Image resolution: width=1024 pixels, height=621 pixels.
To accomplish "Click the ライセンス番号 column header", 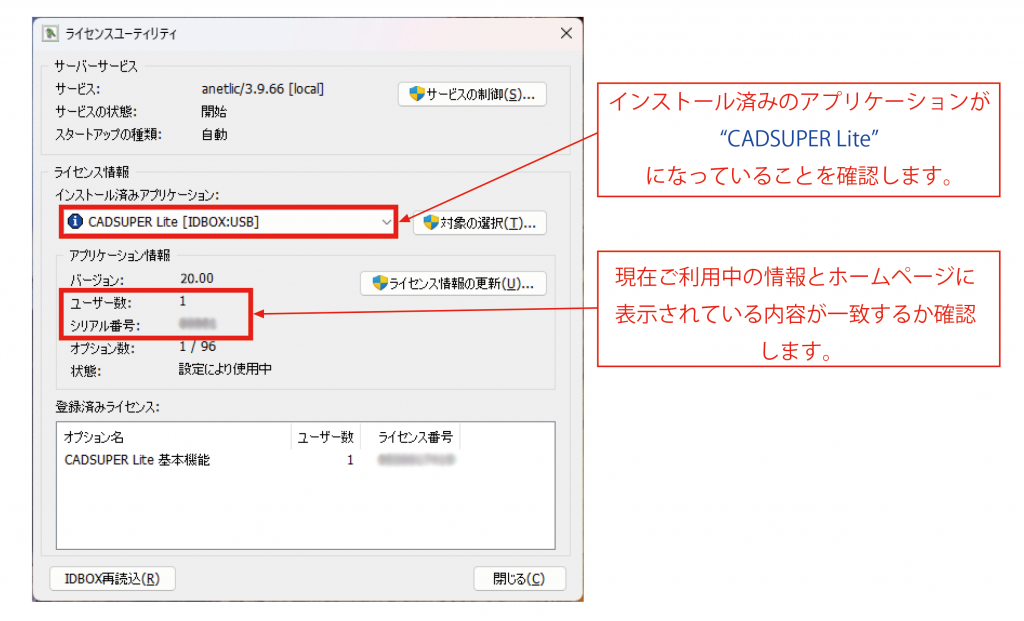I will pyautogui.click(x=414, y=437).
